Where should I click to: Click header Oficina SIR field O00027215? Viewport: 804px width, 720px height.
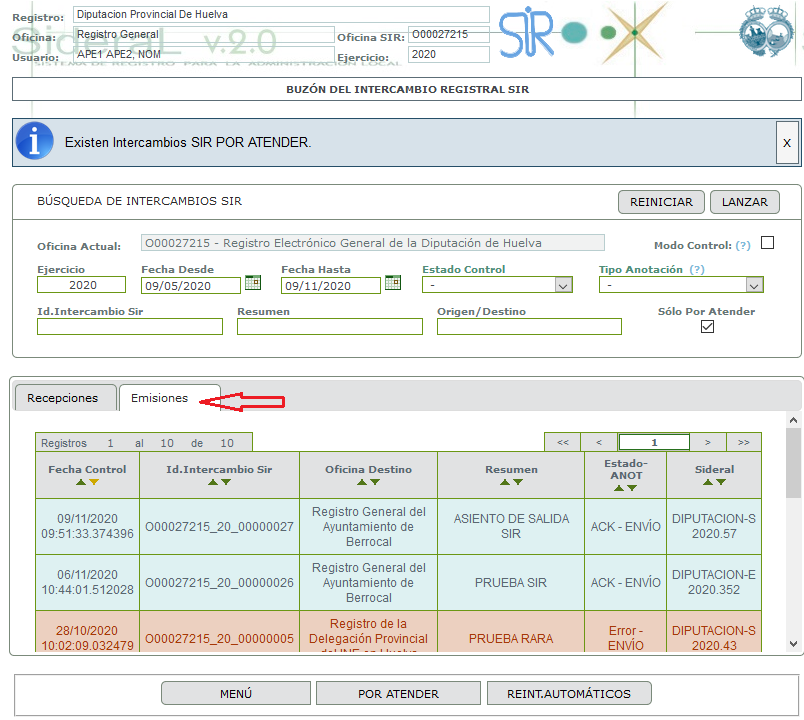click(449, 34)
